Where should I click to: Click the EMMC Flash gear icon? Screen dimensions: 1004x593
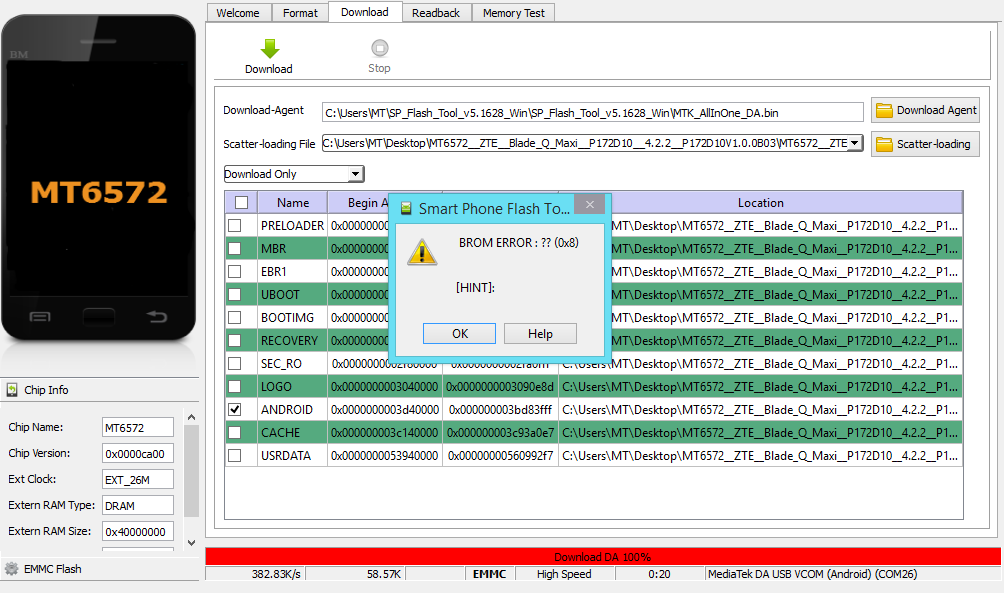point(12,569)
